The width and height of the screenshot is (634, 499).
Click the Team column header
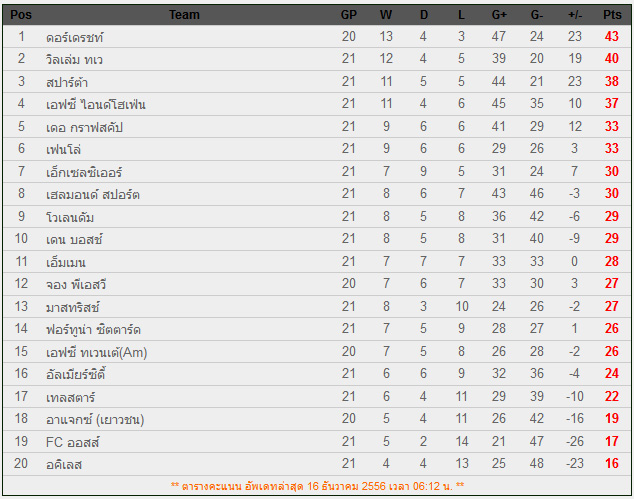point(184,14)
